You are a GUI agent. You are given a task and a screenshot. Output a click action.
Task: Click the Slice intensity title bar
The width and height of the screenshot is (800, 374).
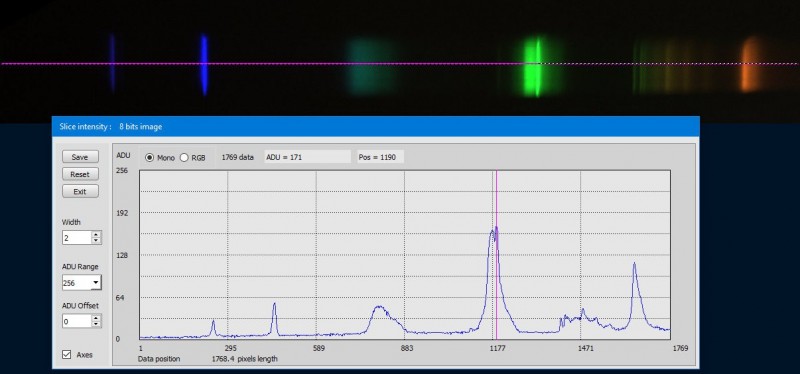coord(376,127)
